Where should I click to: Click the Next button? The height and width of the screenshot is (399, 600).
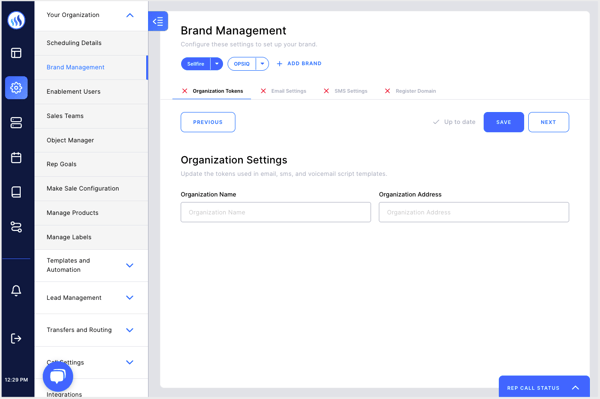pos(548,122)
